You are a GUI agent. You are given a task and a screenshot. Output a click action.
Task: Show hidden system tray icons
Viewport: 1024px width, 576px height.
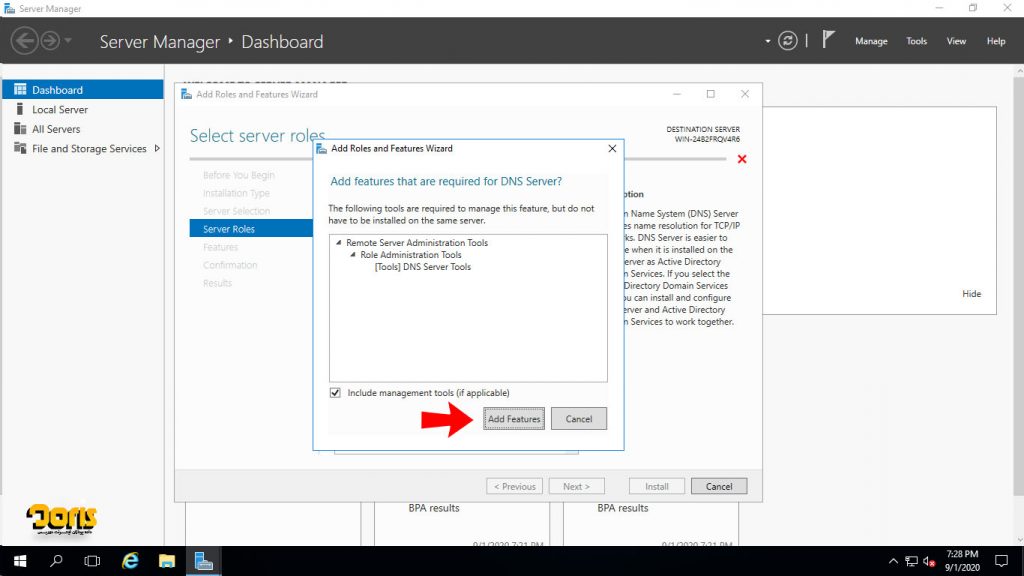point(893,561)
